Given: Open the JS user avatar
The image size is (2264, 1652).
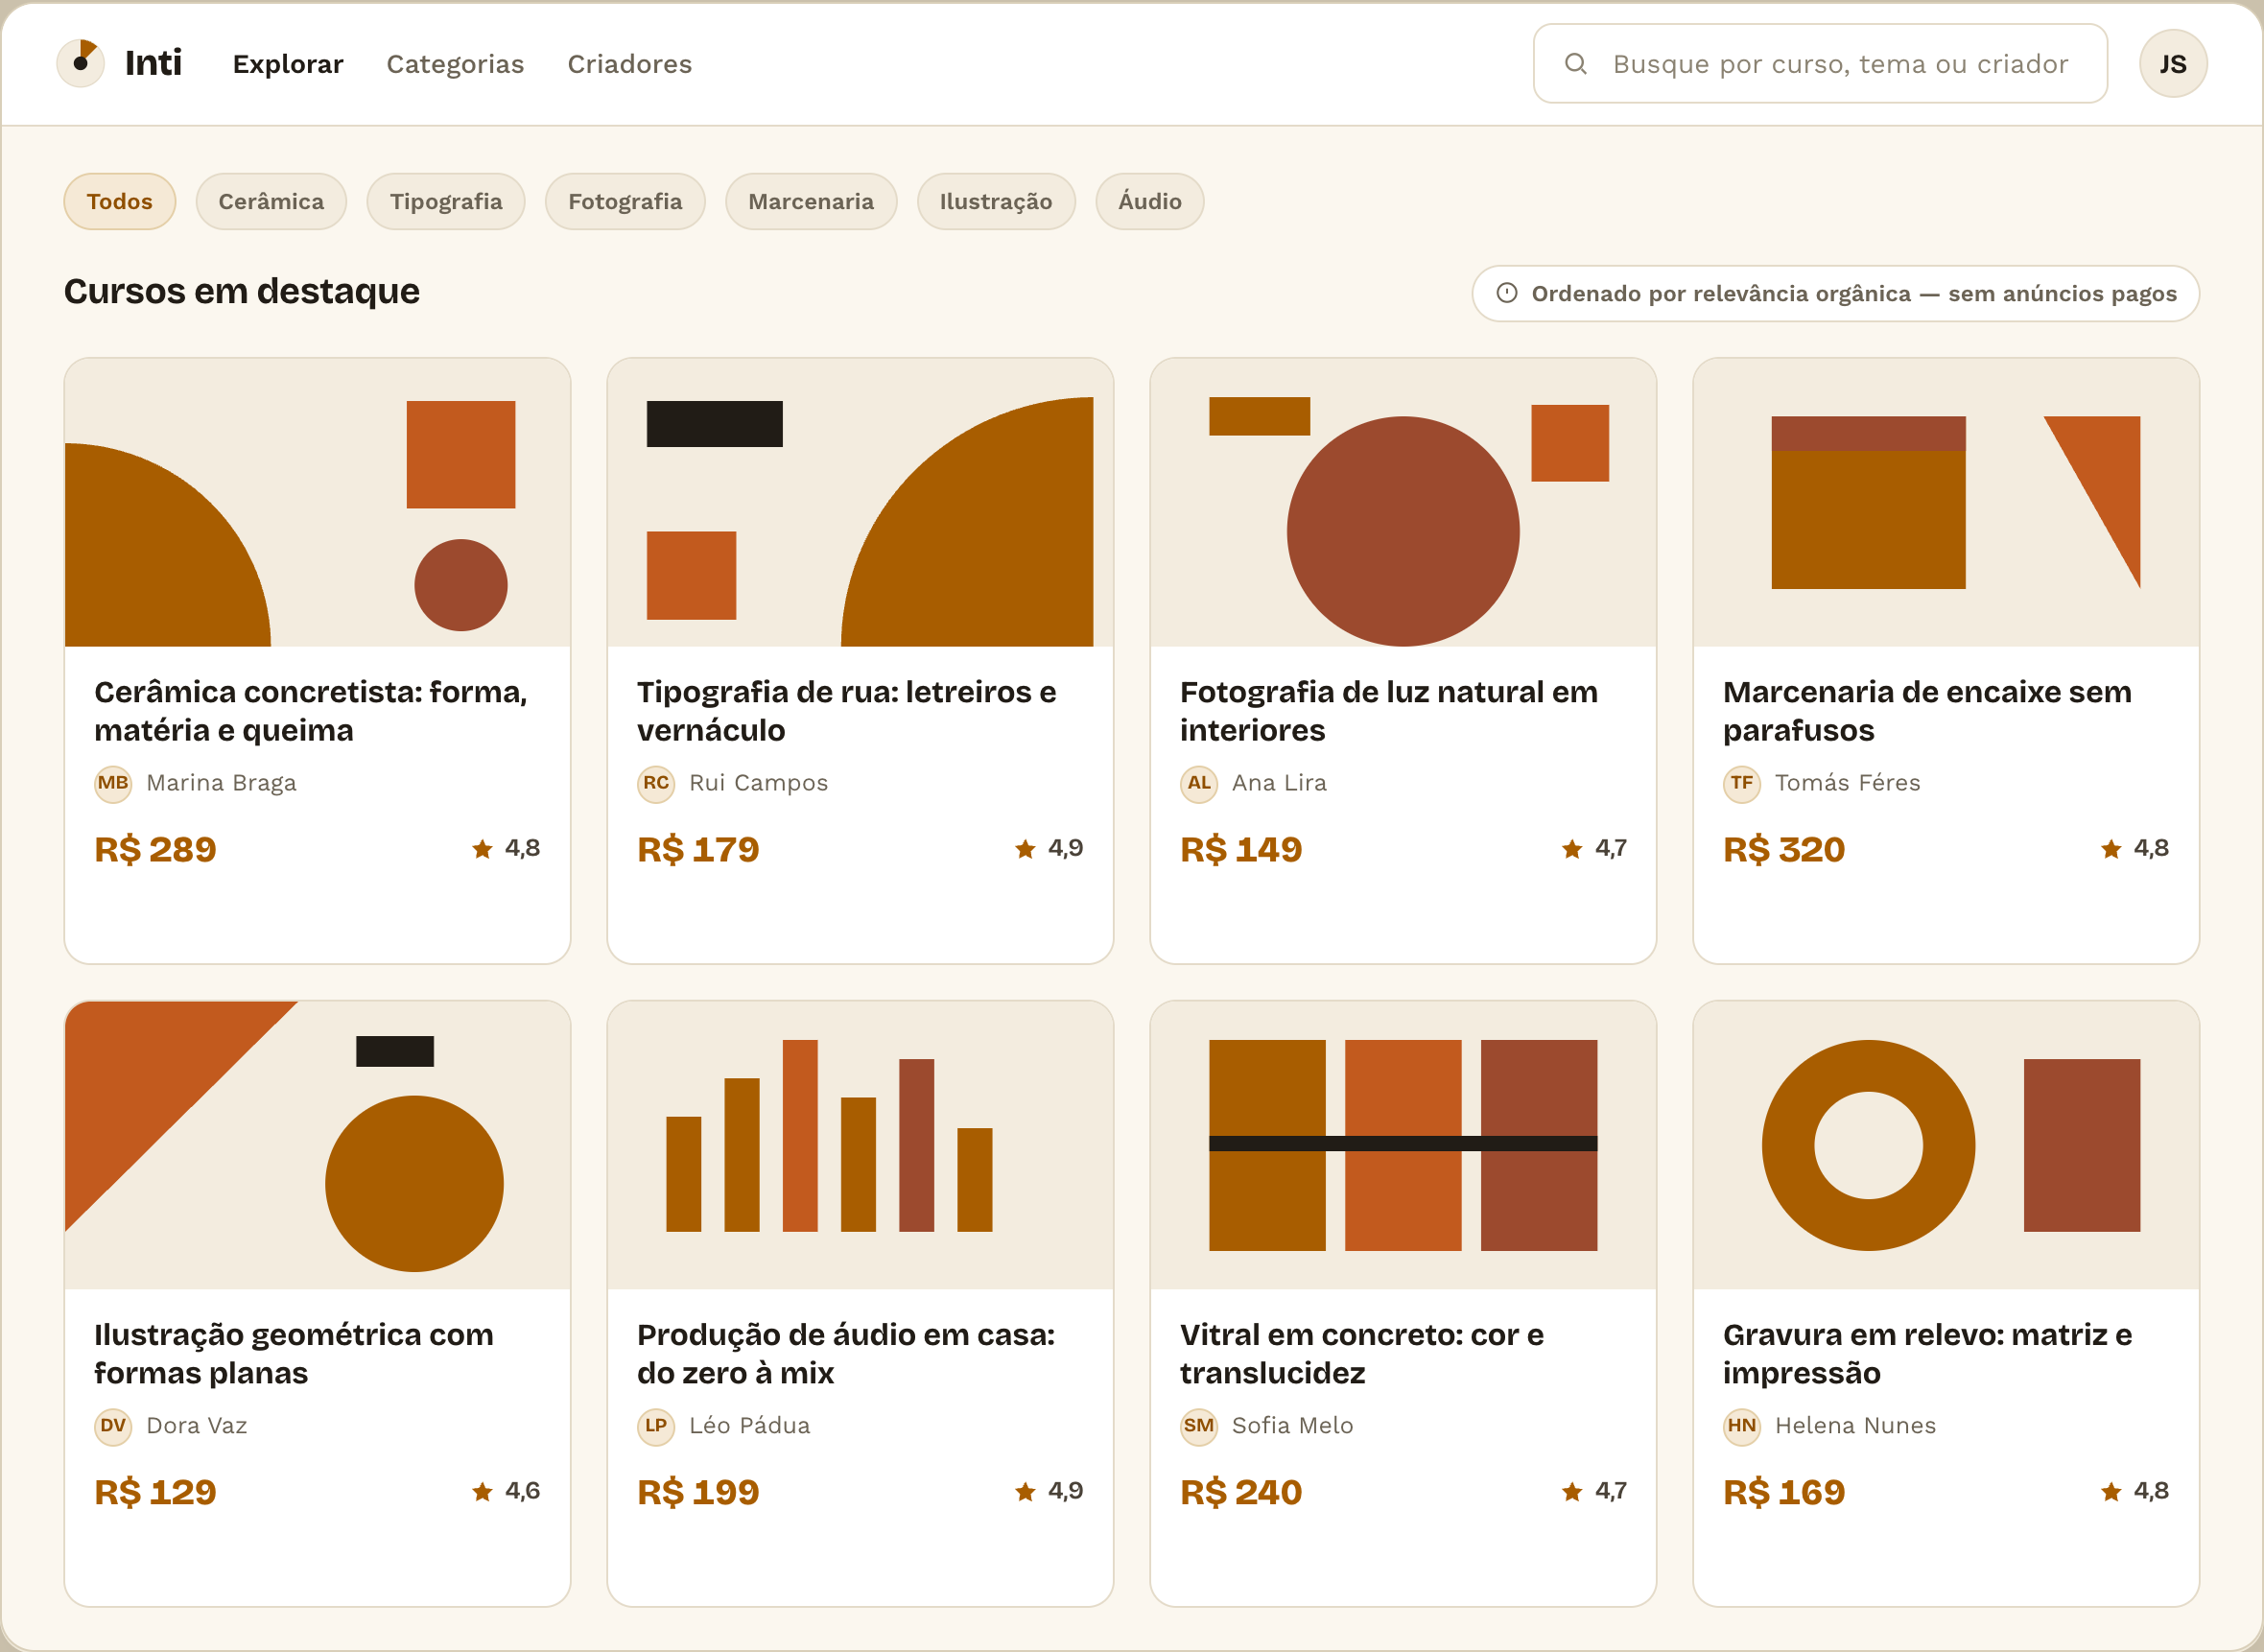Looking at the screenshot, I should click(2173, 64).
